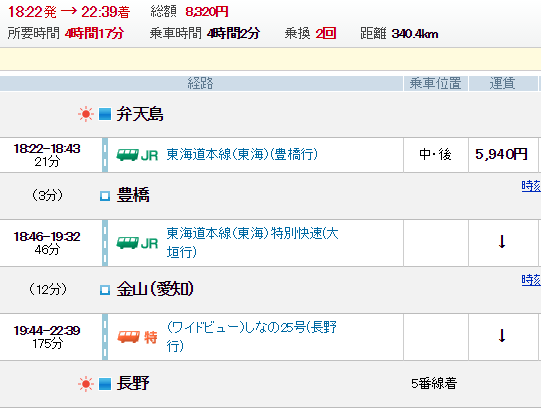Click hollow square transfer marker beside 豊橋
This screenshot has height=408, width=541.
coord(105,196)
